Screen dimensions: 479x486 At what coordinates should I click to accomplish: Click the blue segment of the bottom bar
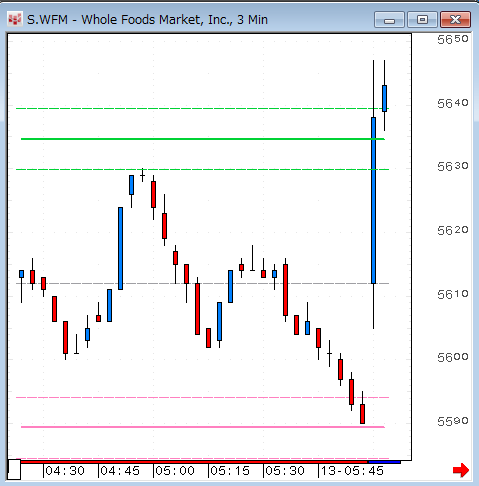click(x=384, y=462)
